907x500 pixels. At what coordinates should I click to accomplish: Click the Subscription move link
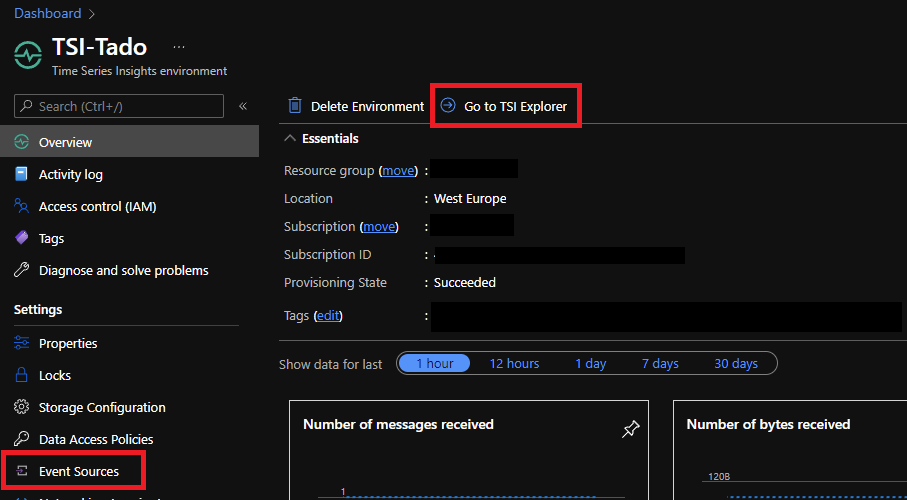[379, 227]
